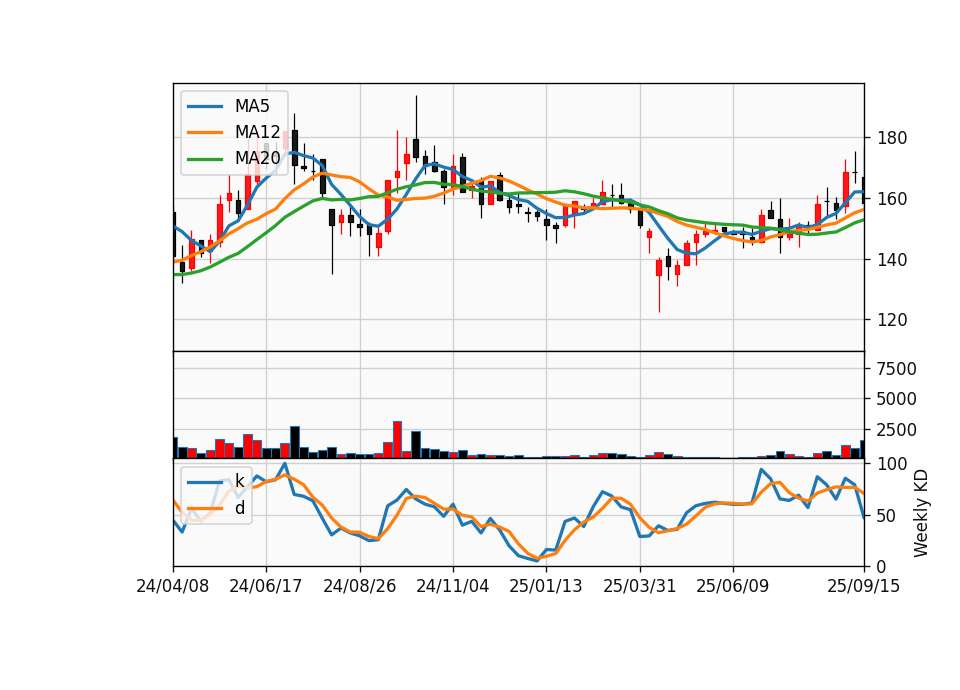Click the 180 price axis label
Screen dimensions: 960x690
click(x=892, y=138)
